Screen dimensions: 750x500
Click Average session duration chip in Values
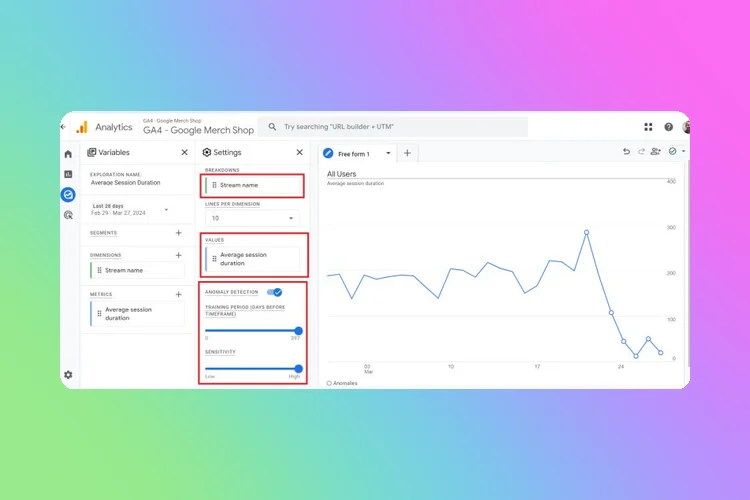pos(253,259)
